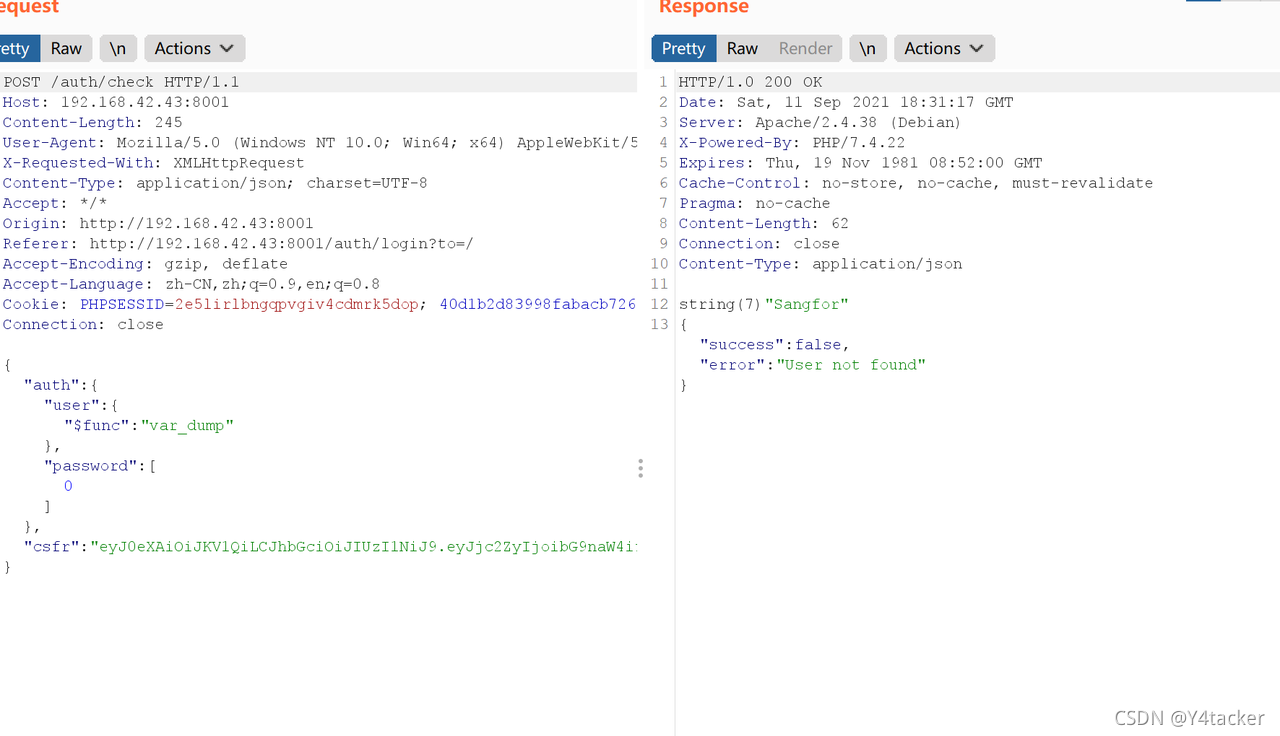The image size is (1280, 736).
Task: Click the Content-Length: 245 header
Action: 93,122
